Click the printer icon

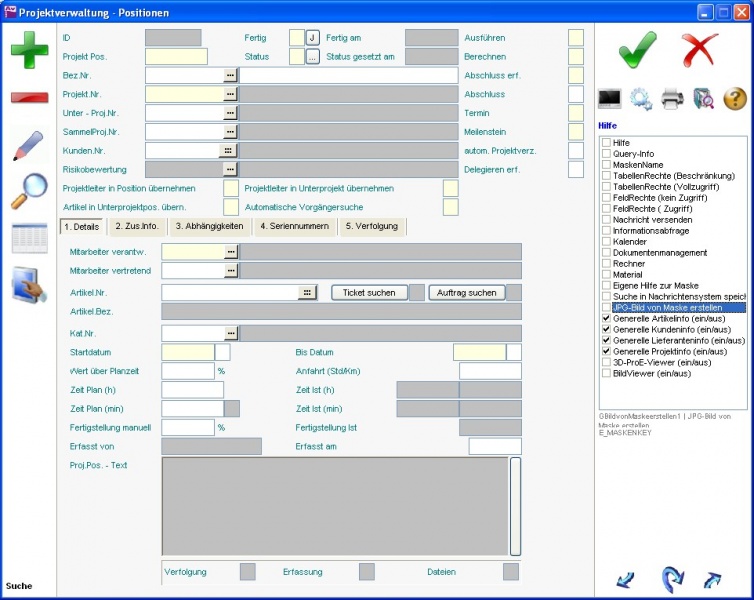coord(672,98)
